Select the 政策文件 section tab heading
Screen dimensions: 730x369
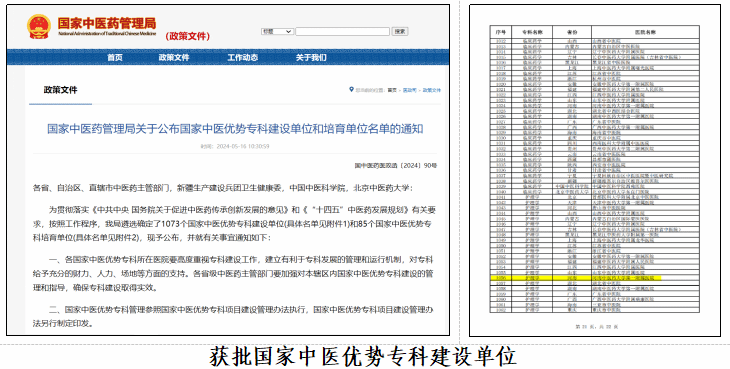(61, 90)
